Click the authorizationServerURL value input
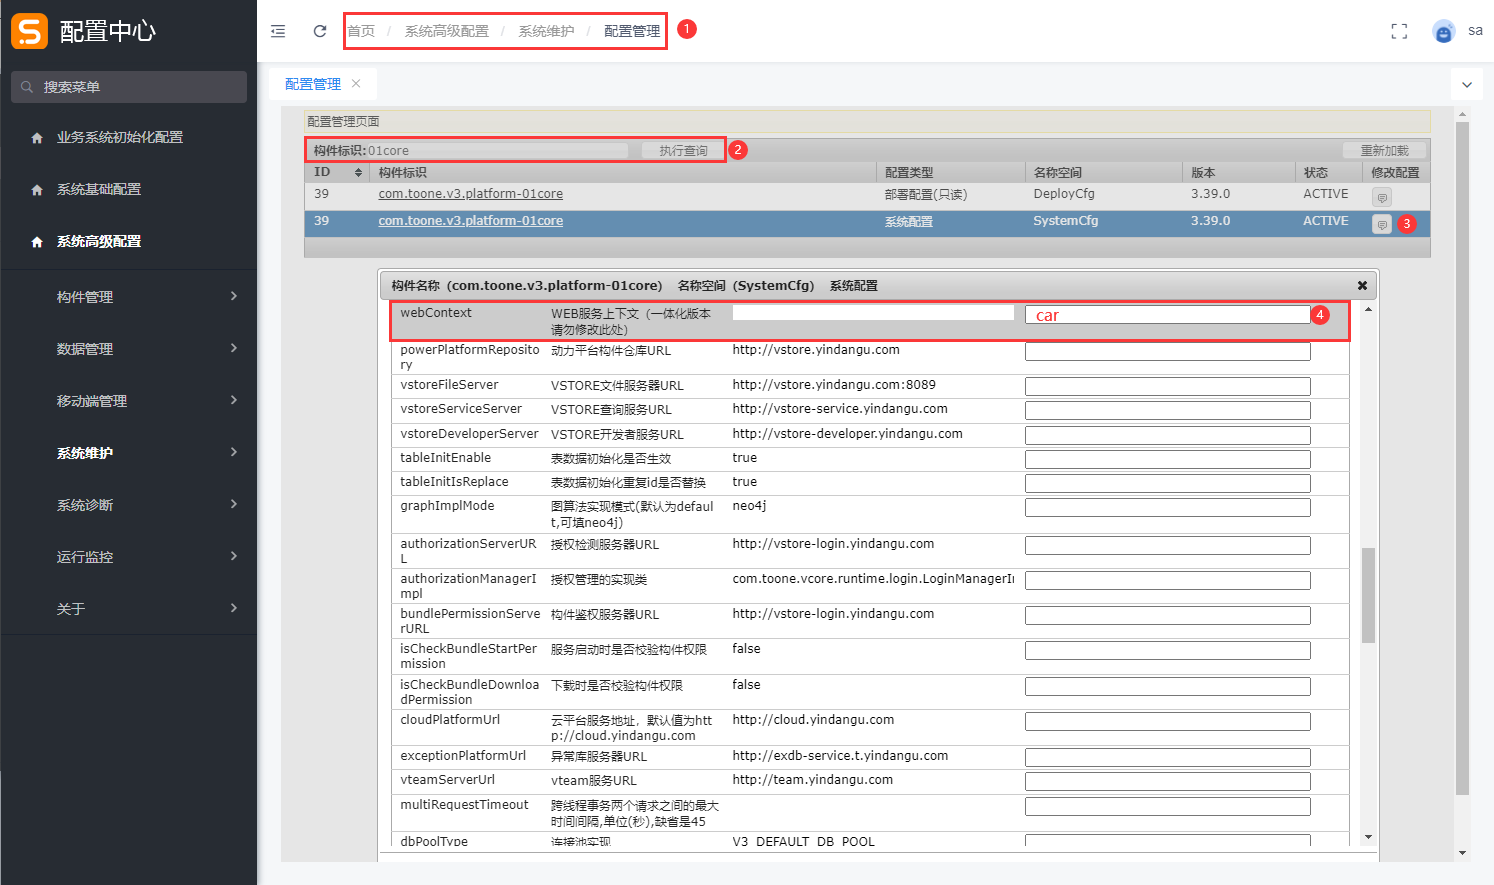 (1167, 545)
